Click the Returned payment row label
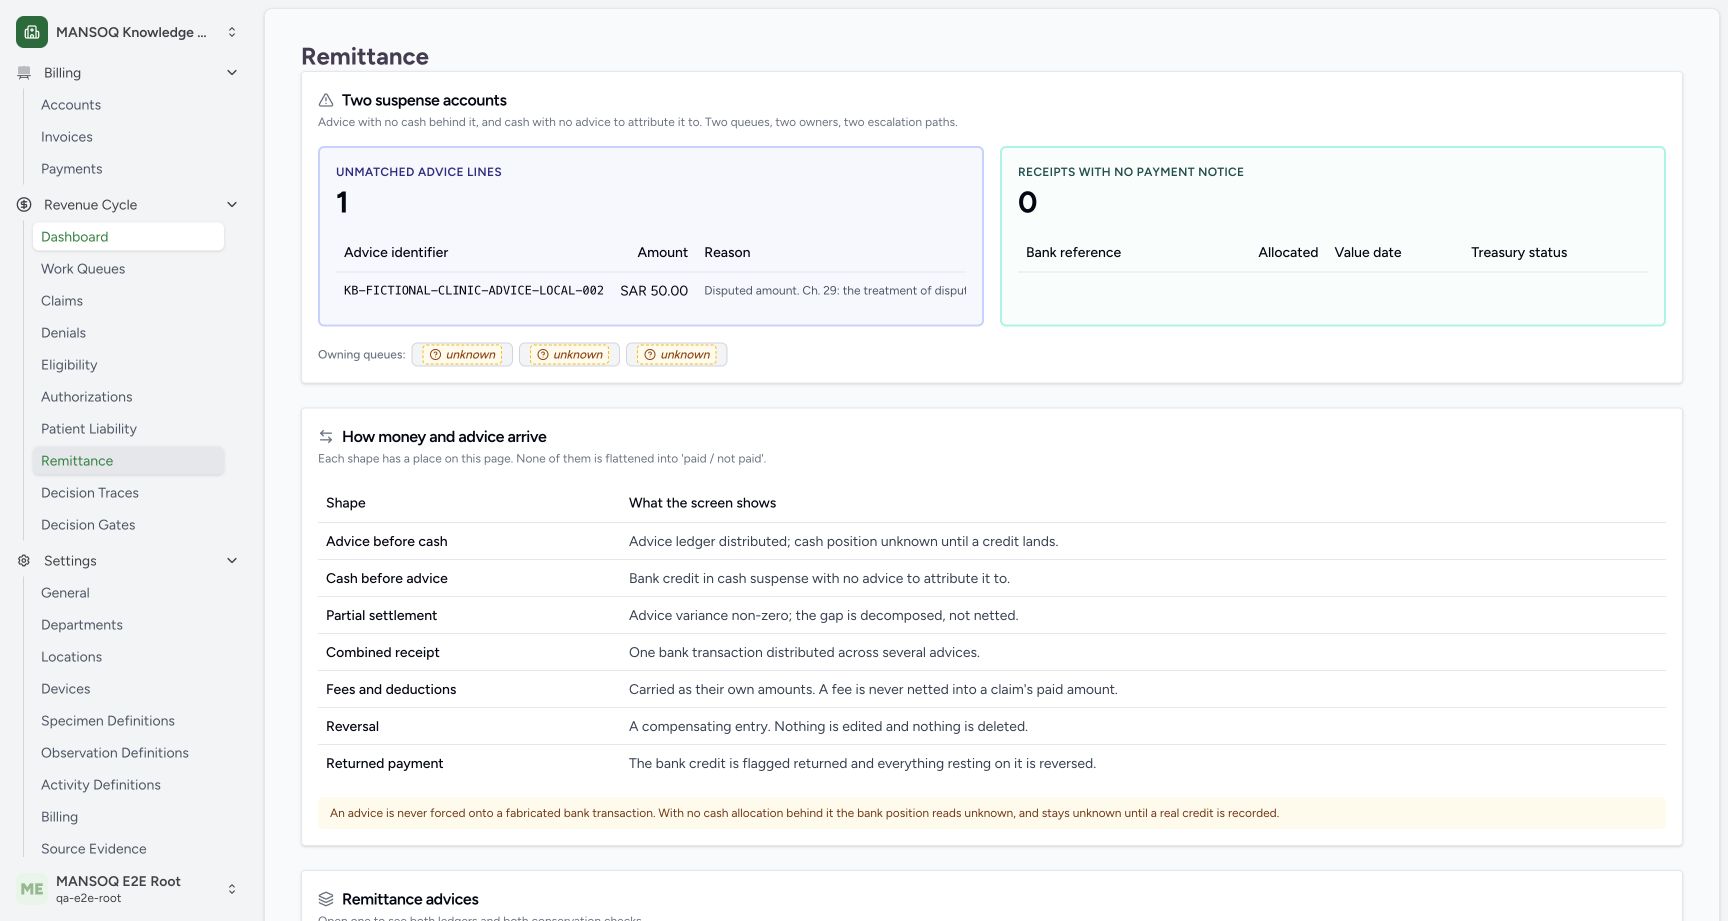 [x=385, y=764]
